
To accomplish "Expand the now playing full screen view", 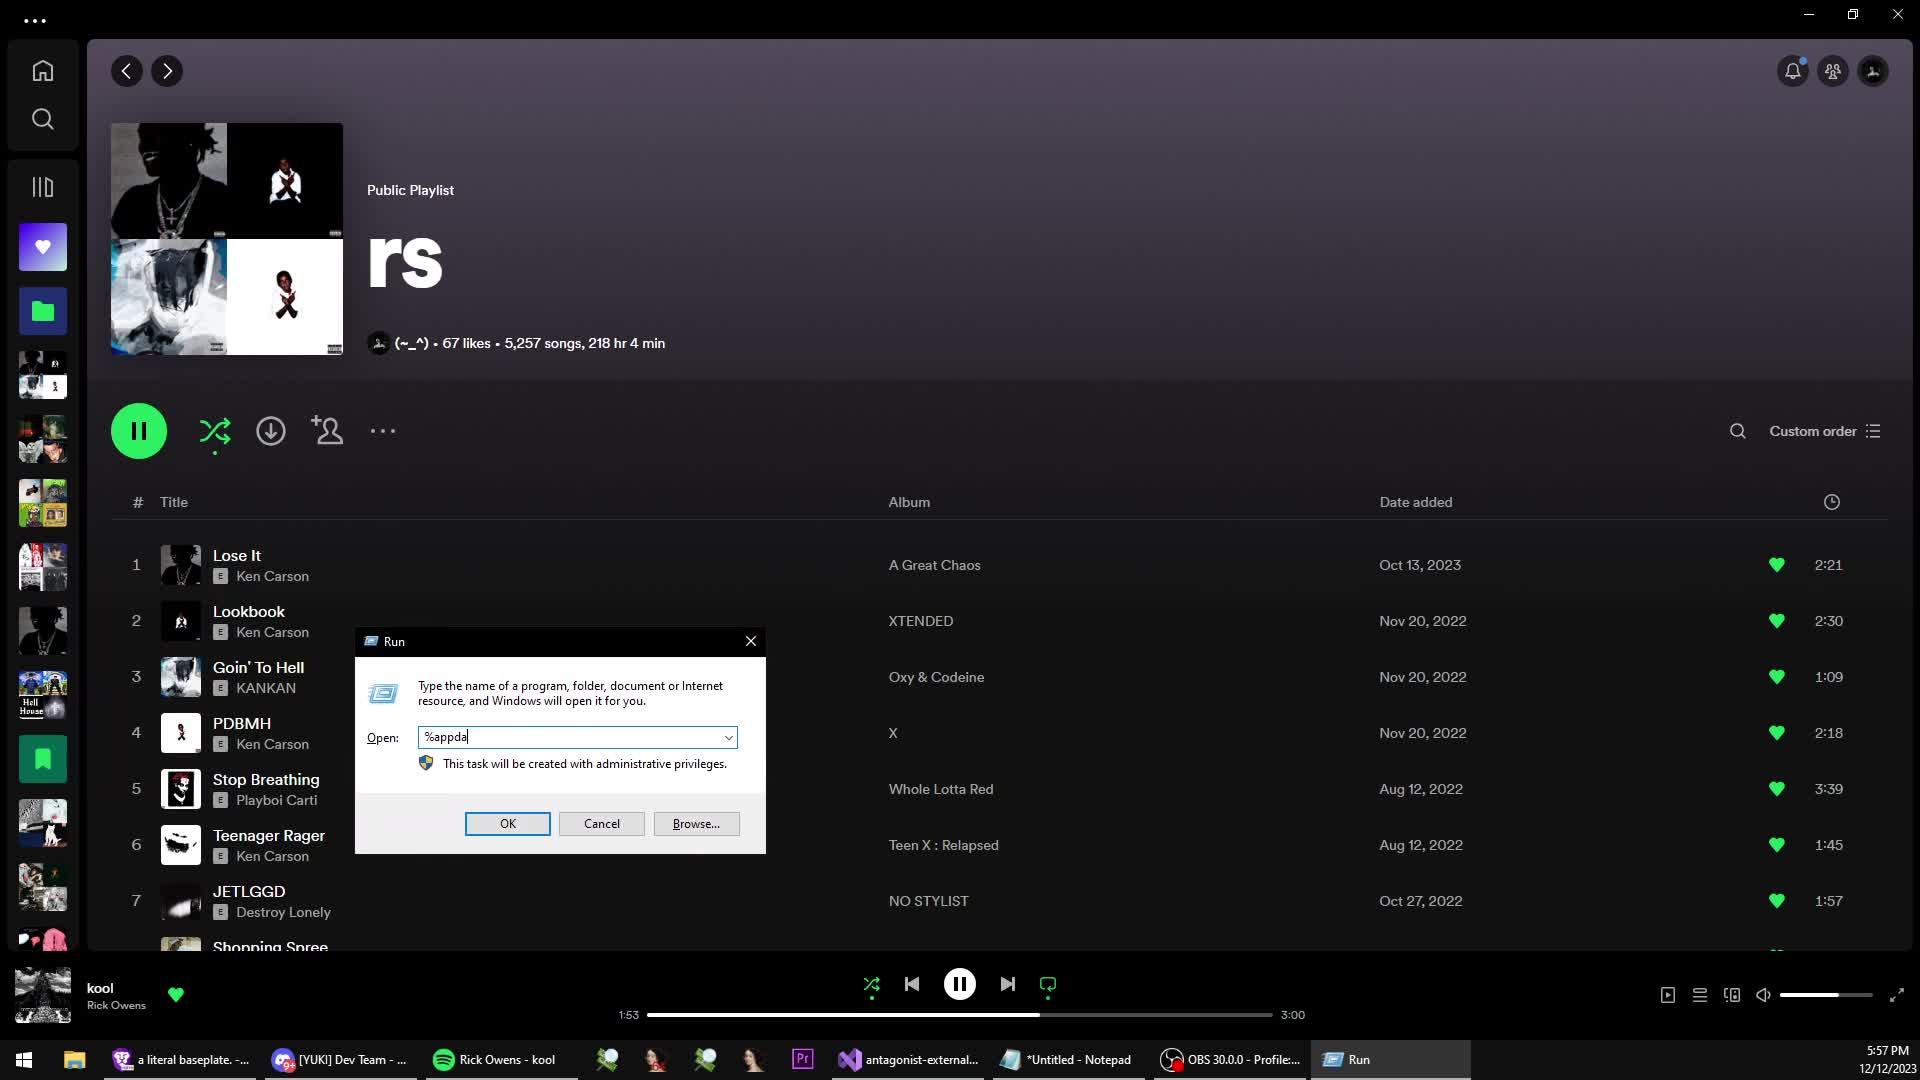I will [1897, 996].
